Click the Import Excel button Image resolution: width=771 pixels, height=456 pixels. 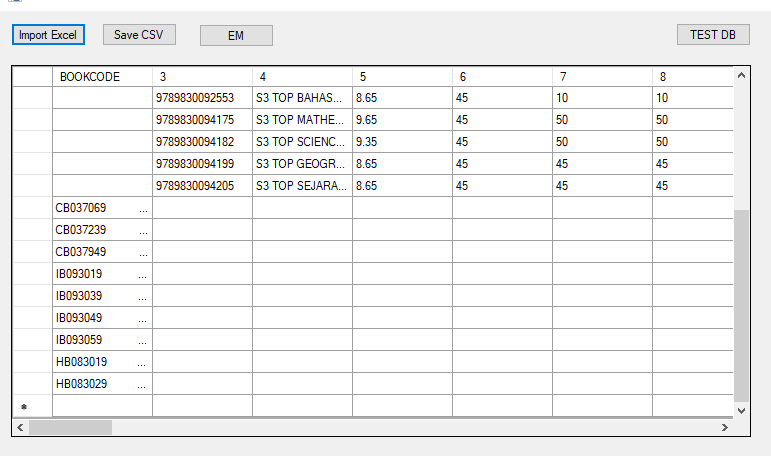coord(48,35)
